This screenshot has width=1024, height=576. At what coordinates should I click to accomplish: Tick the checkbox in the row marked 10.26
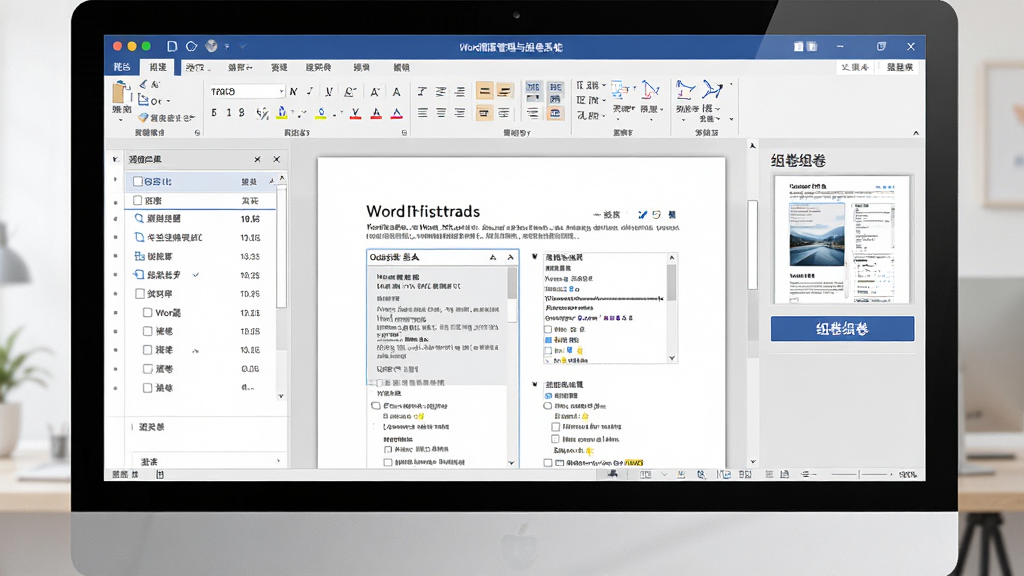click(140, 294)
